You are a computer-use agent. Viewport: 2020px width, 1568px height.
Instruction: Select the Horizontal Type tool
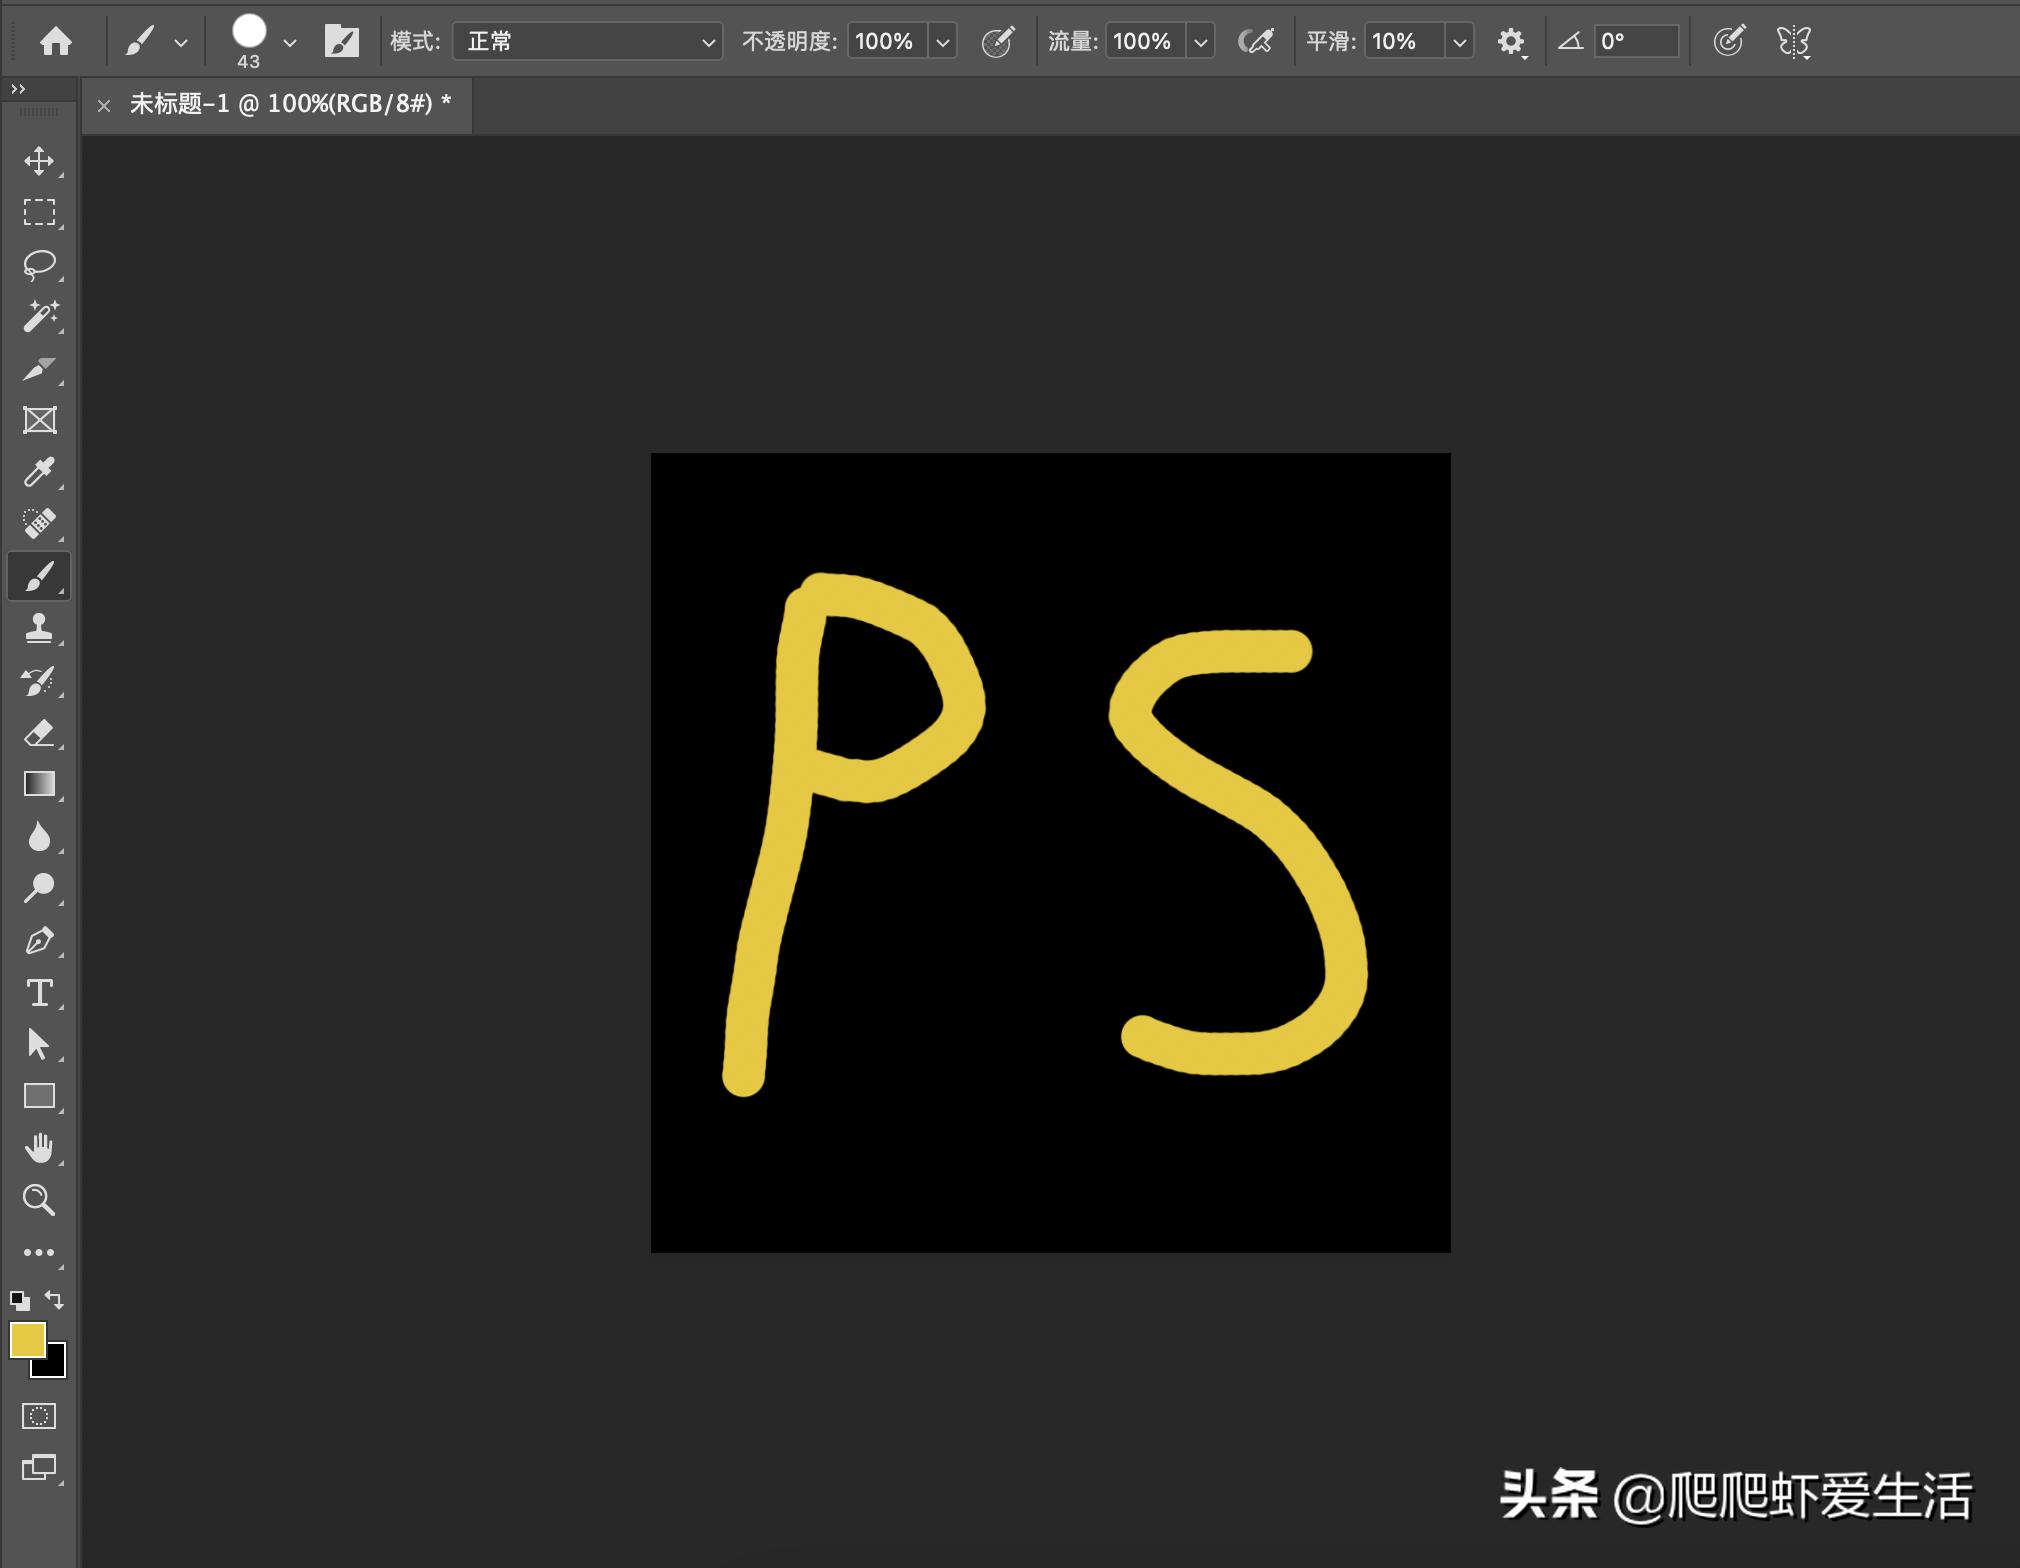click(x=39, y=993)
